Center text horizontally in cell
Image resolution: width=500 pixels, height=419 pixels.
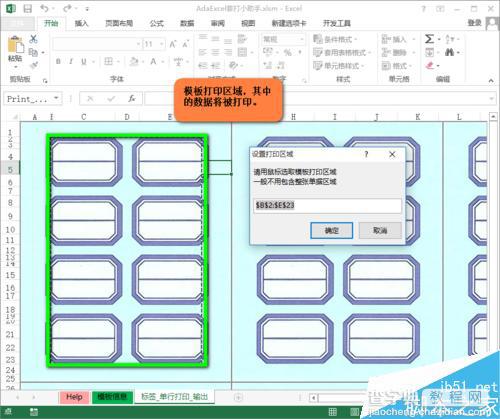215,52
